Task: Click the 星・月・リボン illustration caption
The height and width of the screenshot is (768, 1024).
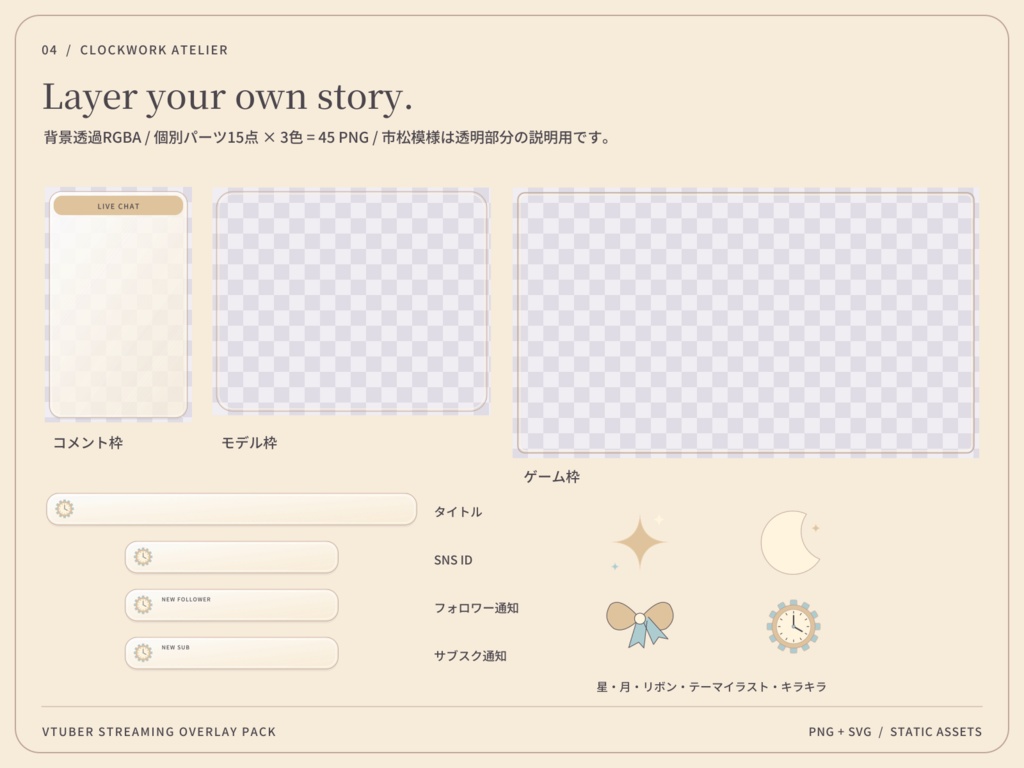Action: pyautogui.click(x=711, y=687)
